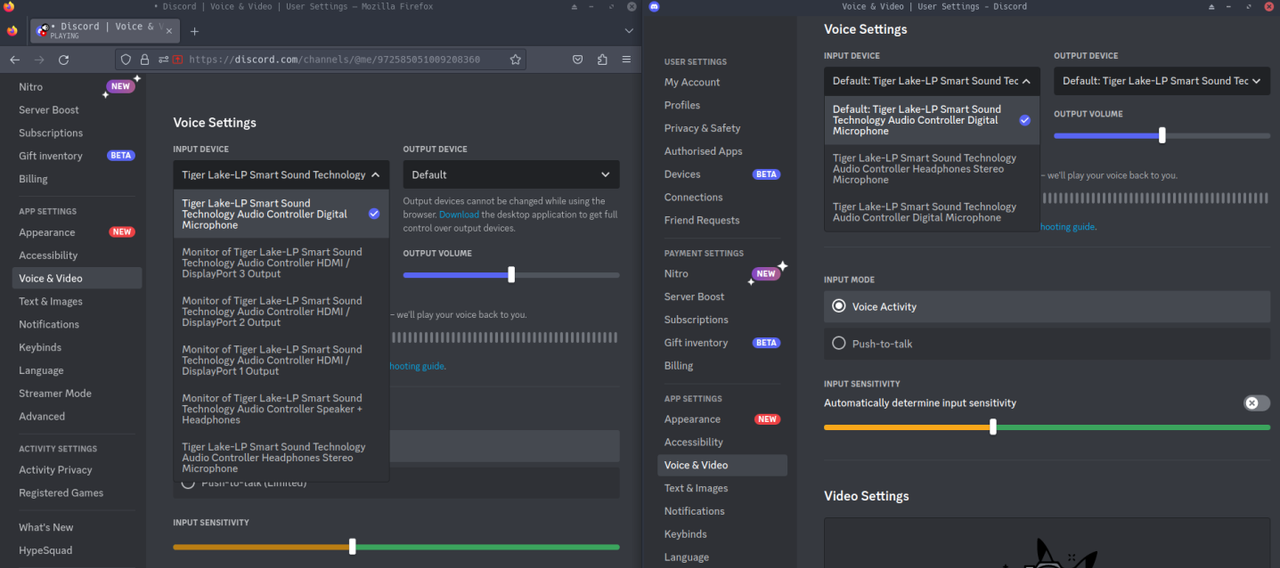This screenshot has width=1280, height=568.
Task: Open Output Device dropdown in Discord app
Action: click(x=1162, y=81)
